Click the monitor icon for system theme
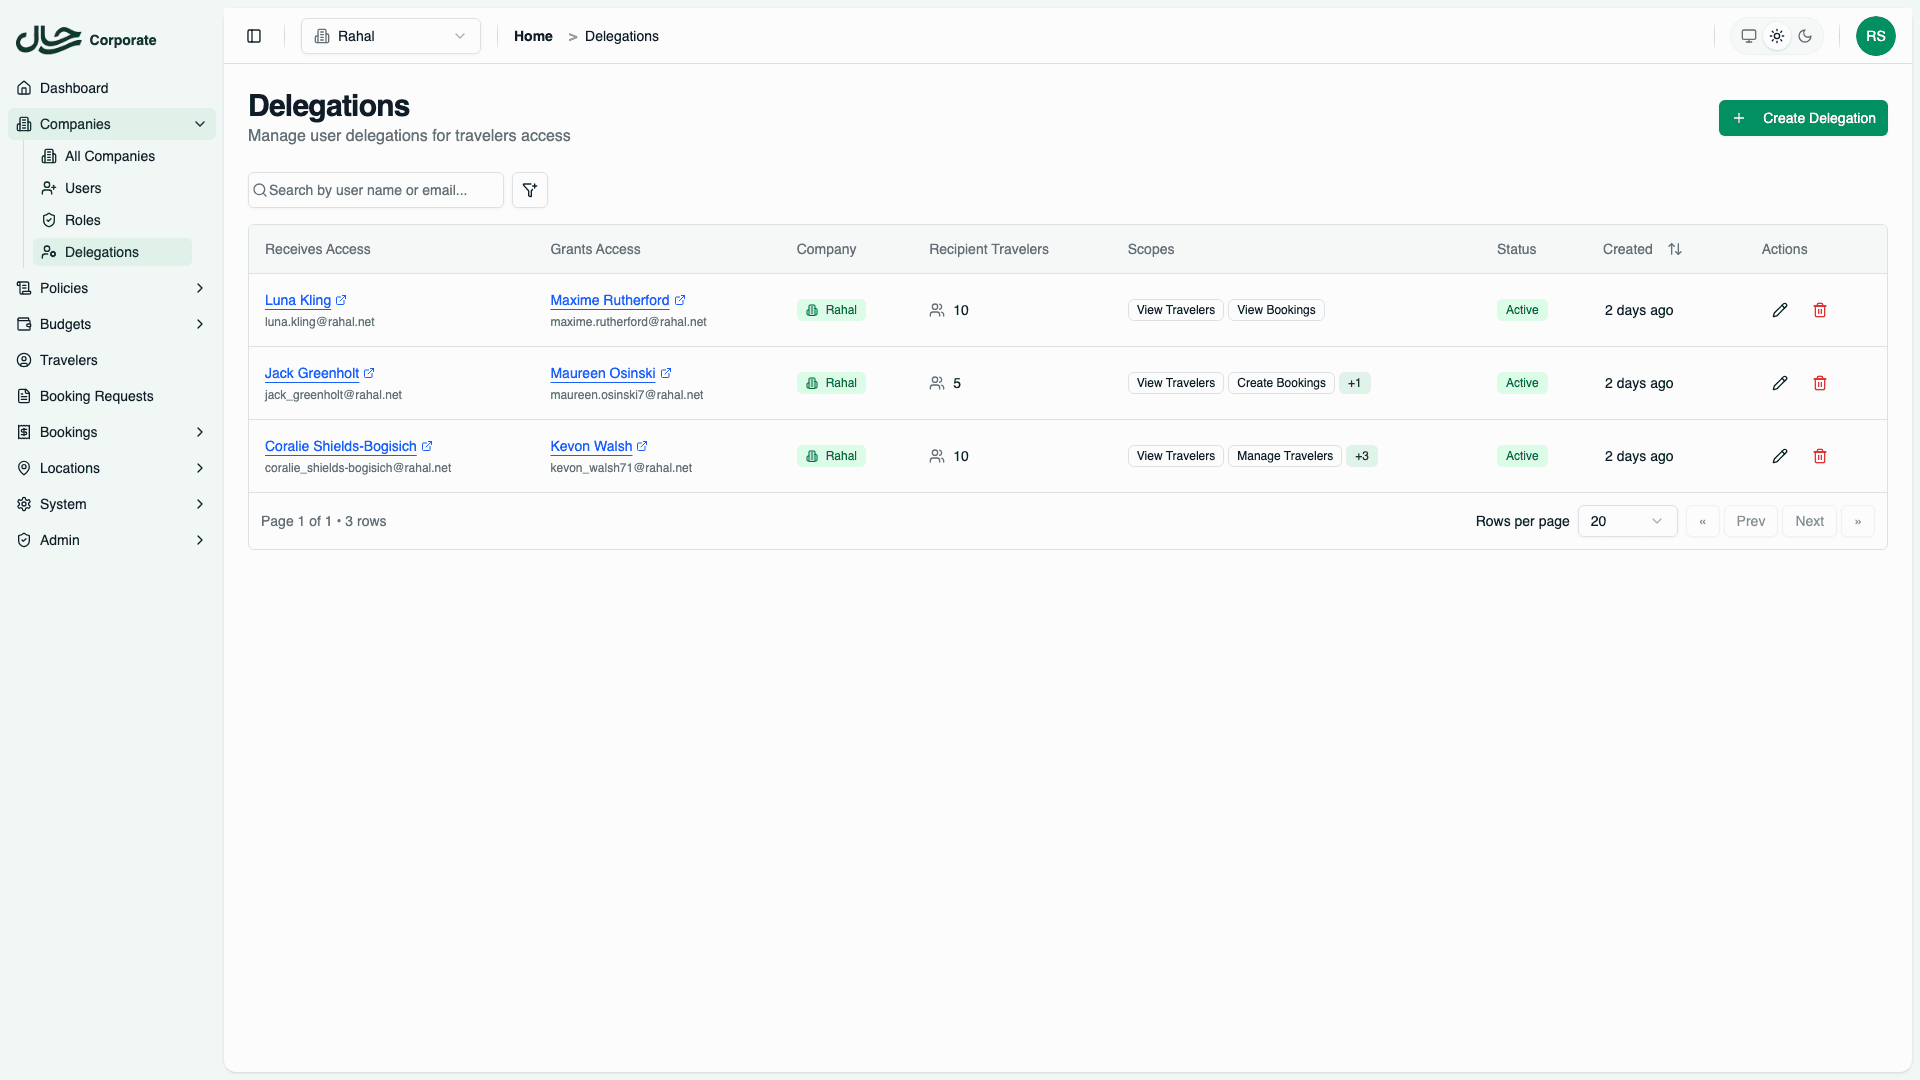 pos(1748,36)
